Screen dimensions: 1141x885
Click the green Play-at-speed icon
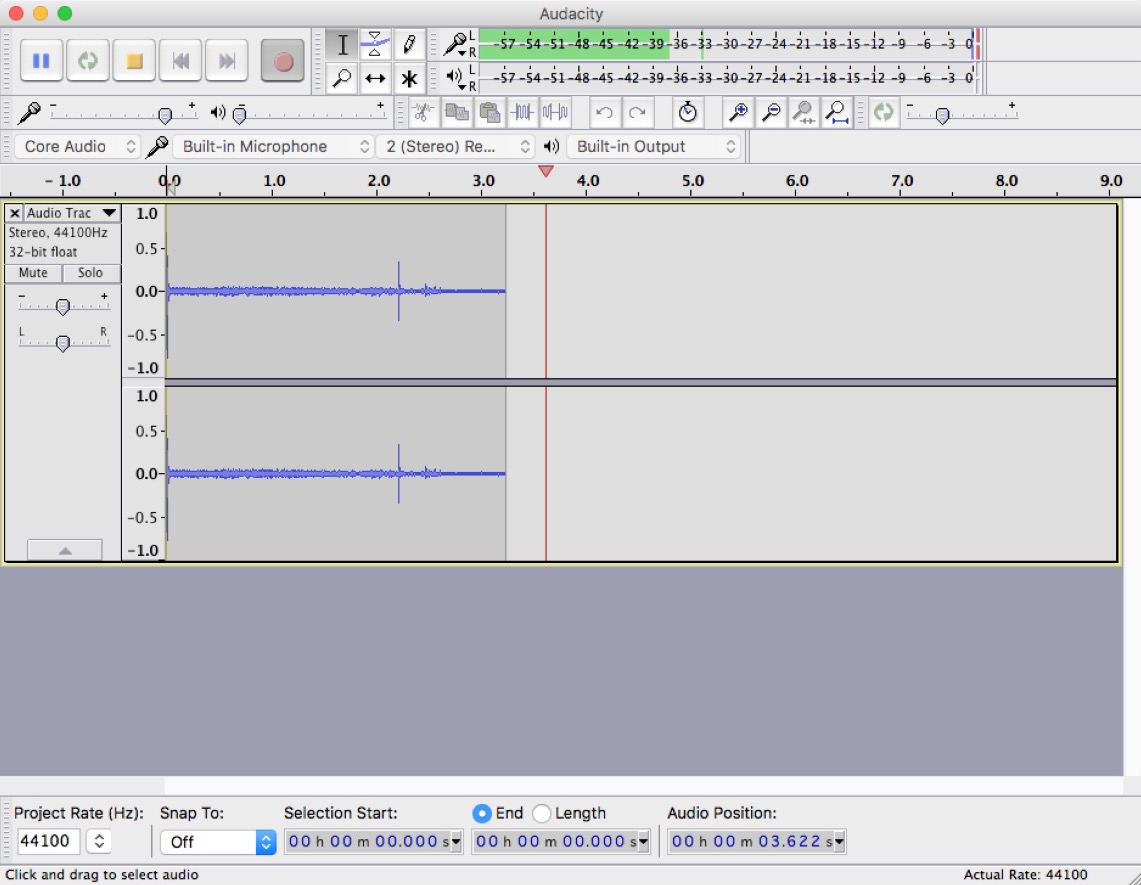coord(883,113)
